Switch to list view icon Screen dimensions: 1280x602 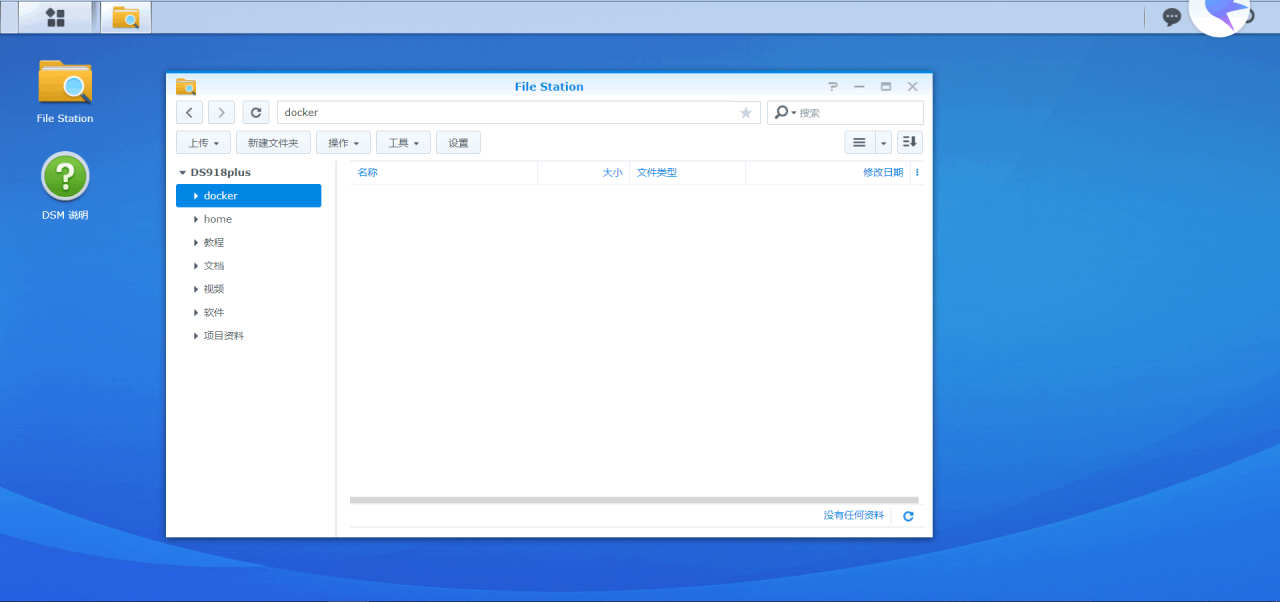click(859, 143)
